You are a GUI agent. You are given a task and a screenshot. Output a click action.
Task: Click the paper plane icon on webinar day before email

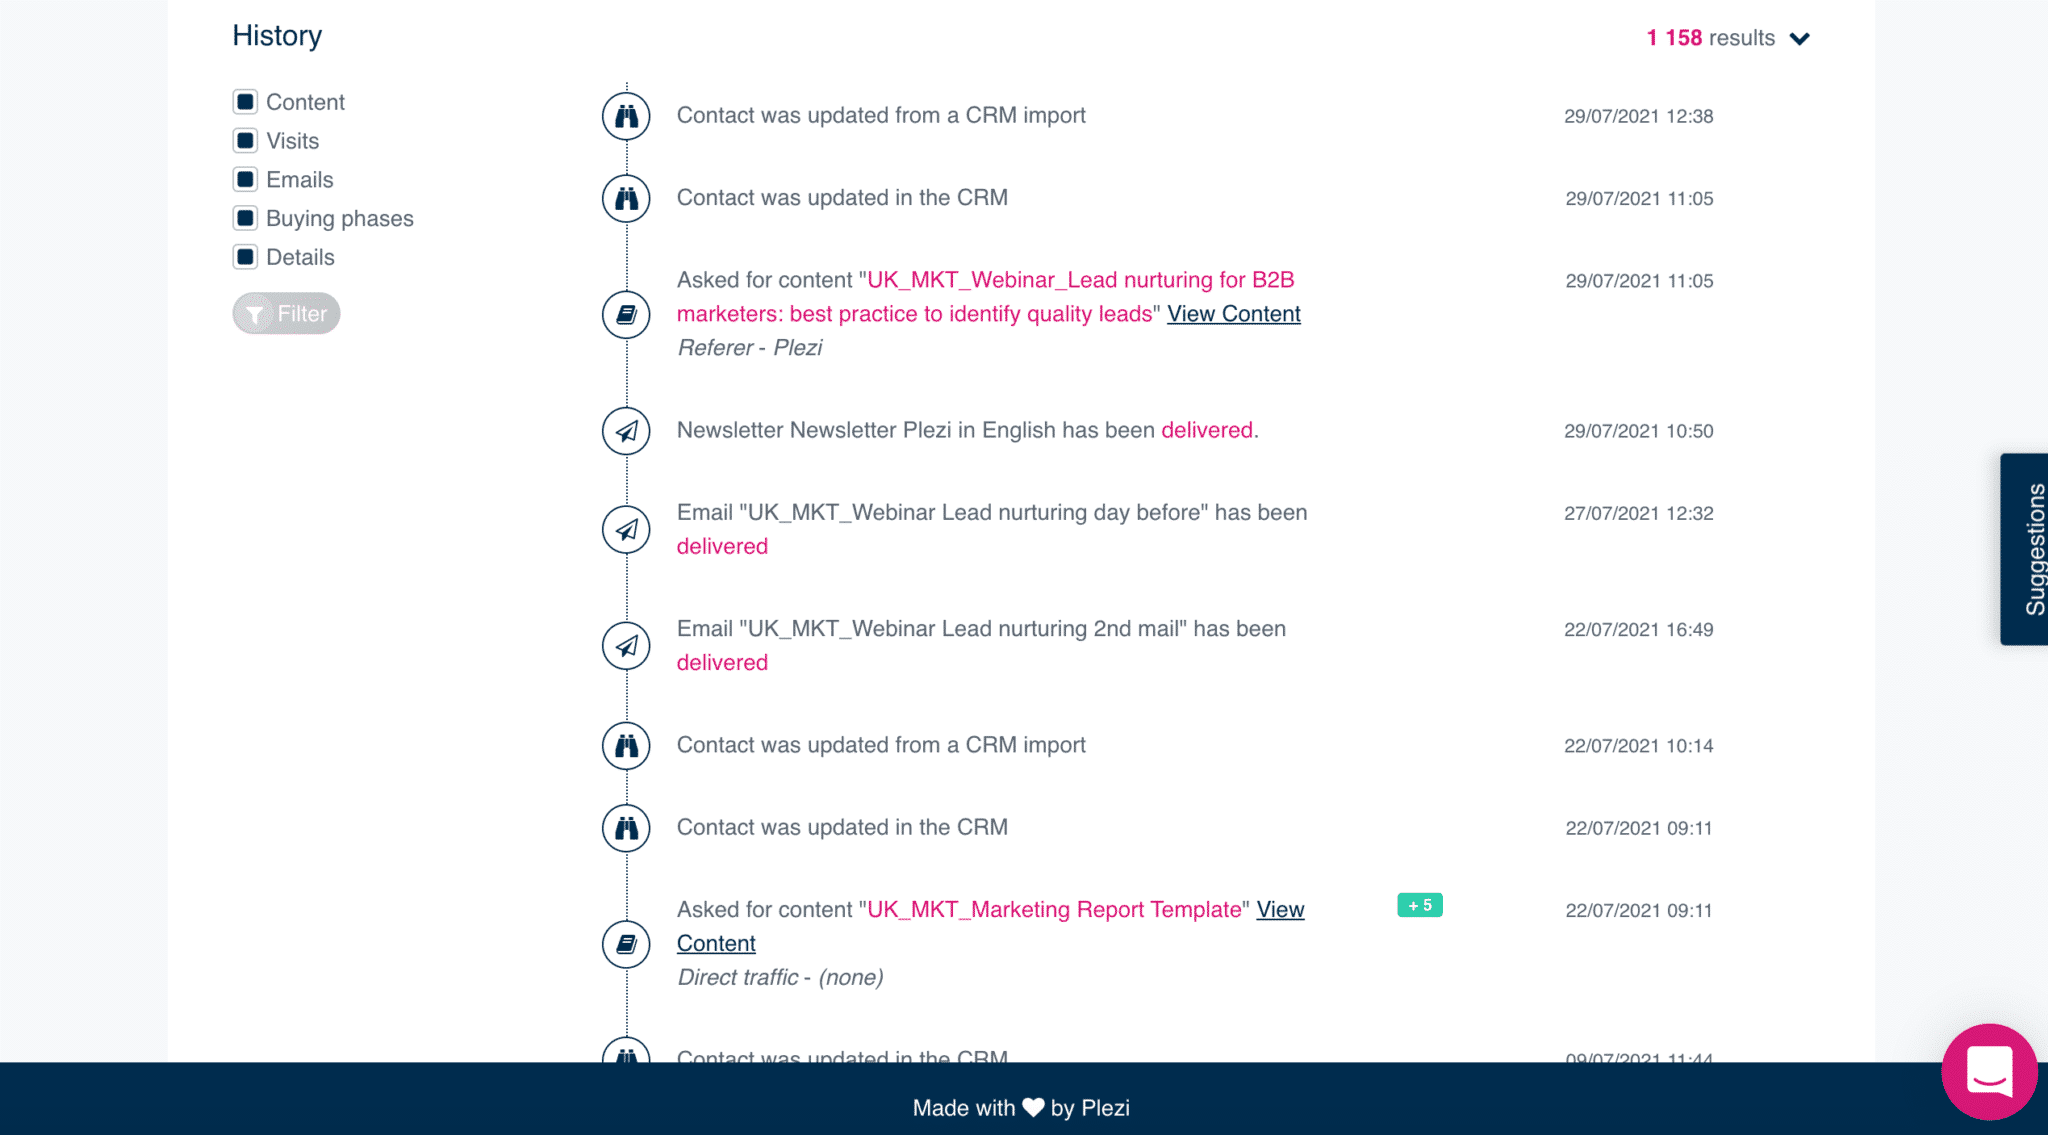[x=629, y=528]
